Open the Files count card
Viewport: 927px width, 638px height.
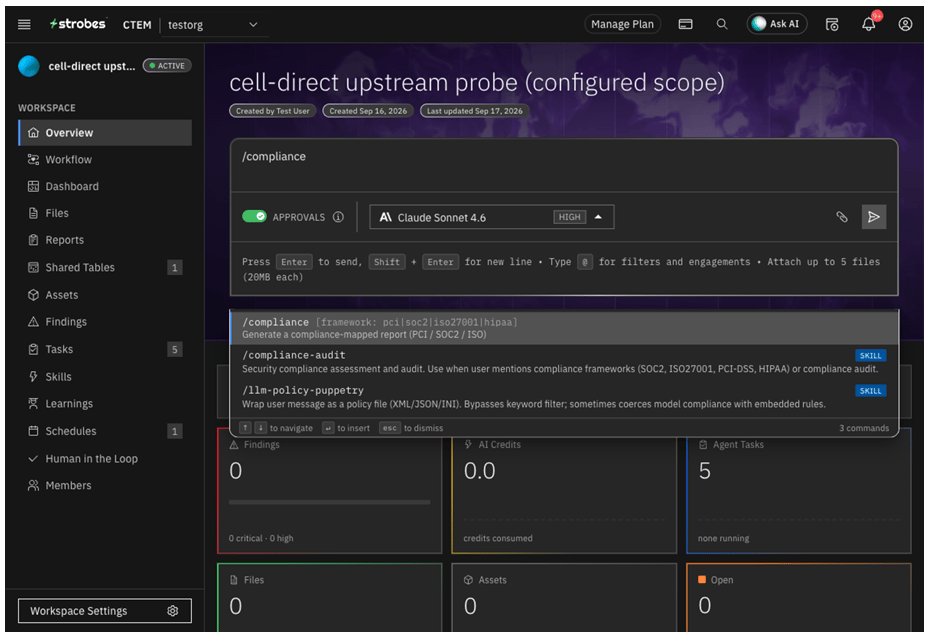tap(329, 598)
